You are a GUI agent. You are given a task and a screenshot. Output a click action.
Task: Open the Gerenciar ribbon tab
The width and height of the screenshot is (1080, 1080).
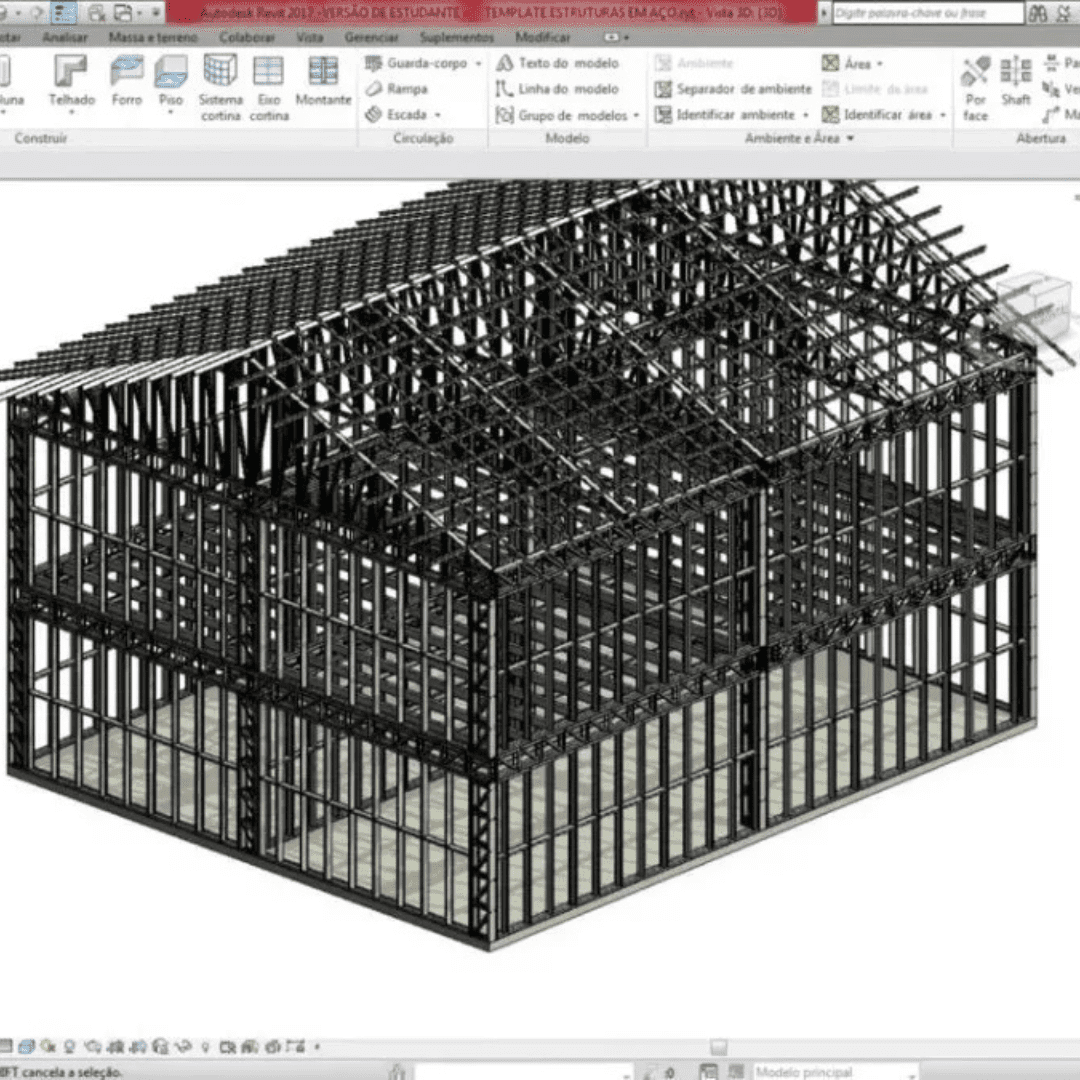point(371,37)
